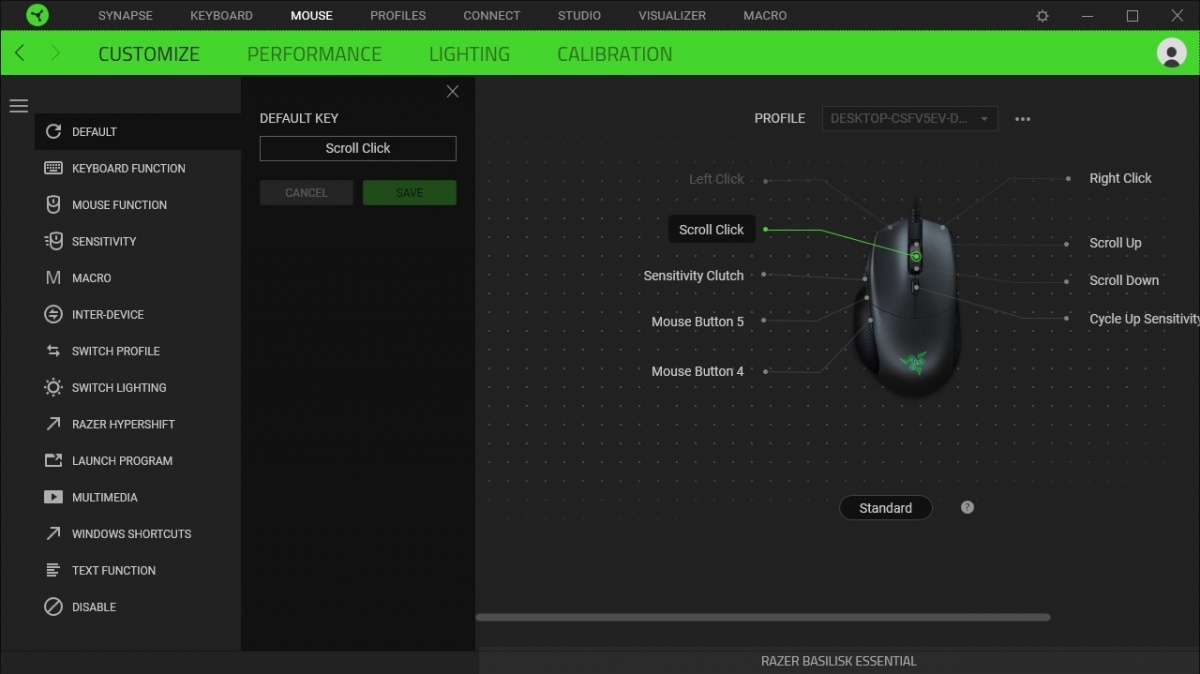Select the CUSTOMIZE subtab
Image resolution: width=1200 pixels, height=674 pixels.
[x=149, y=54]
